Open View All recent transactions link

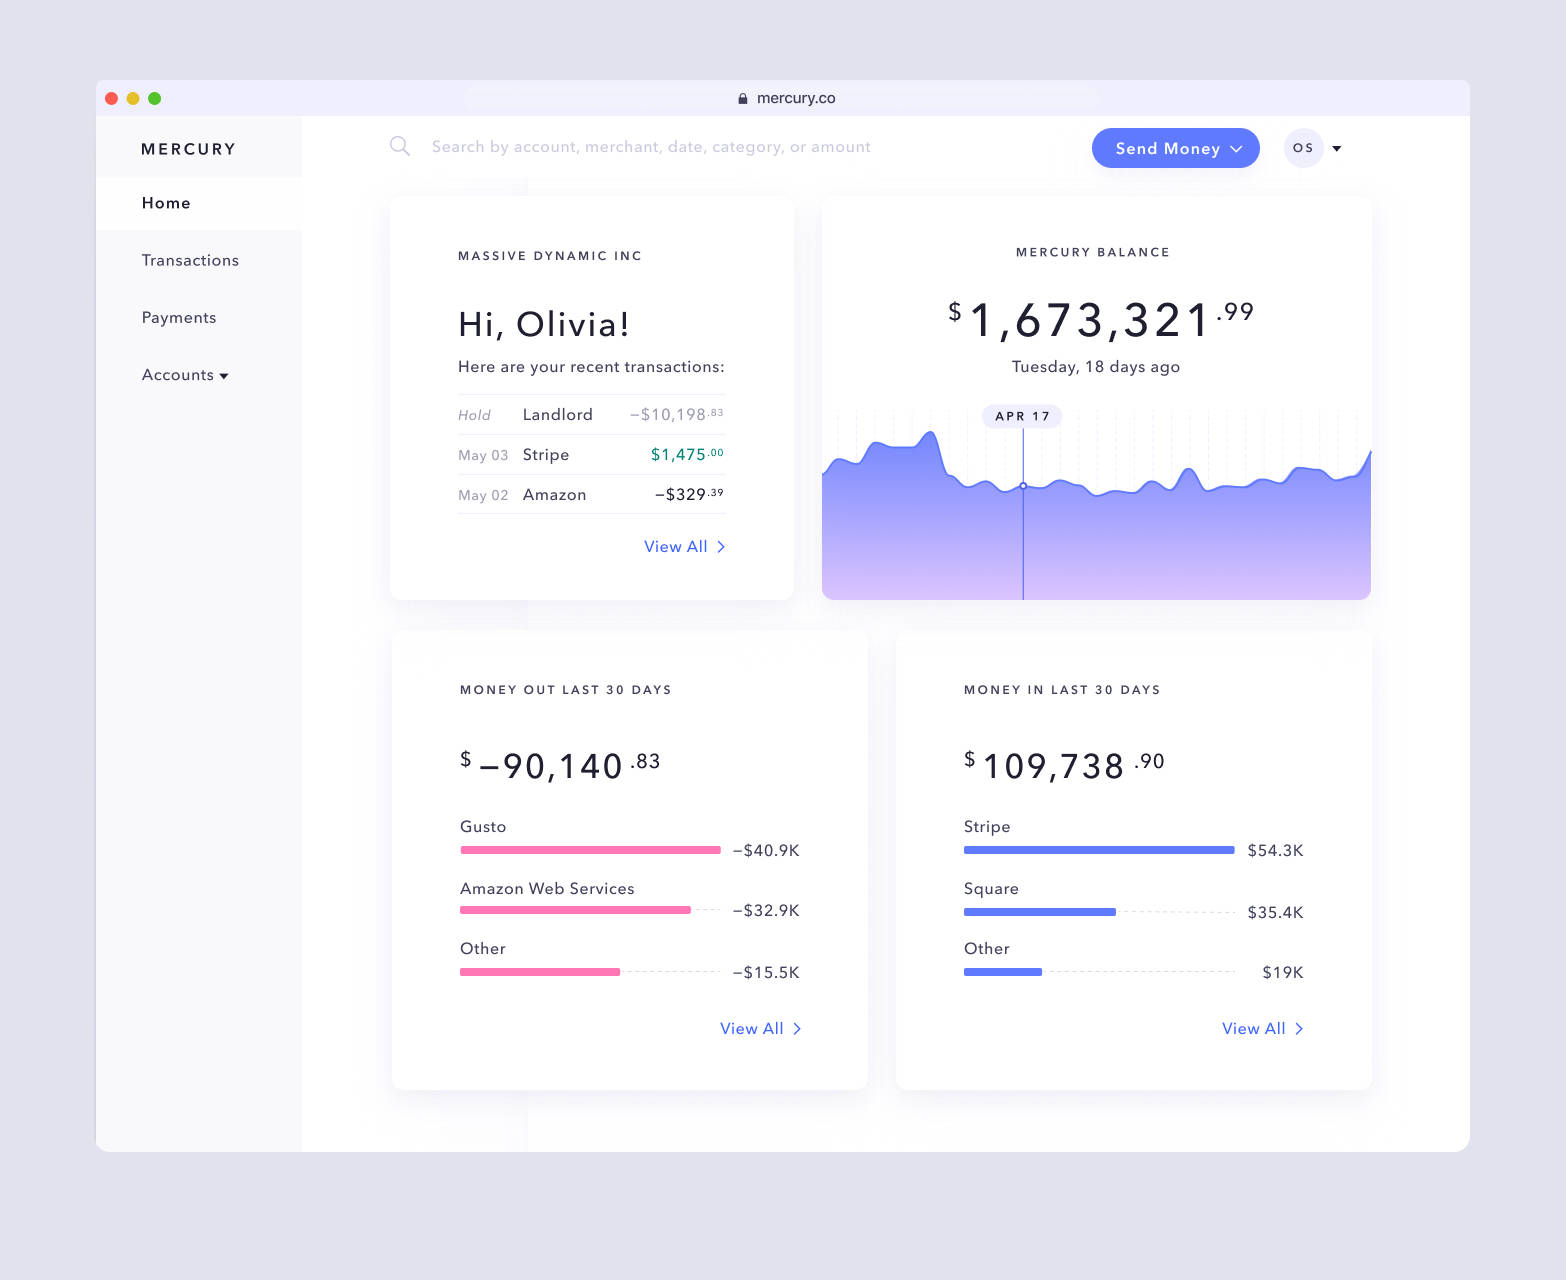click(x=676, y=547)
